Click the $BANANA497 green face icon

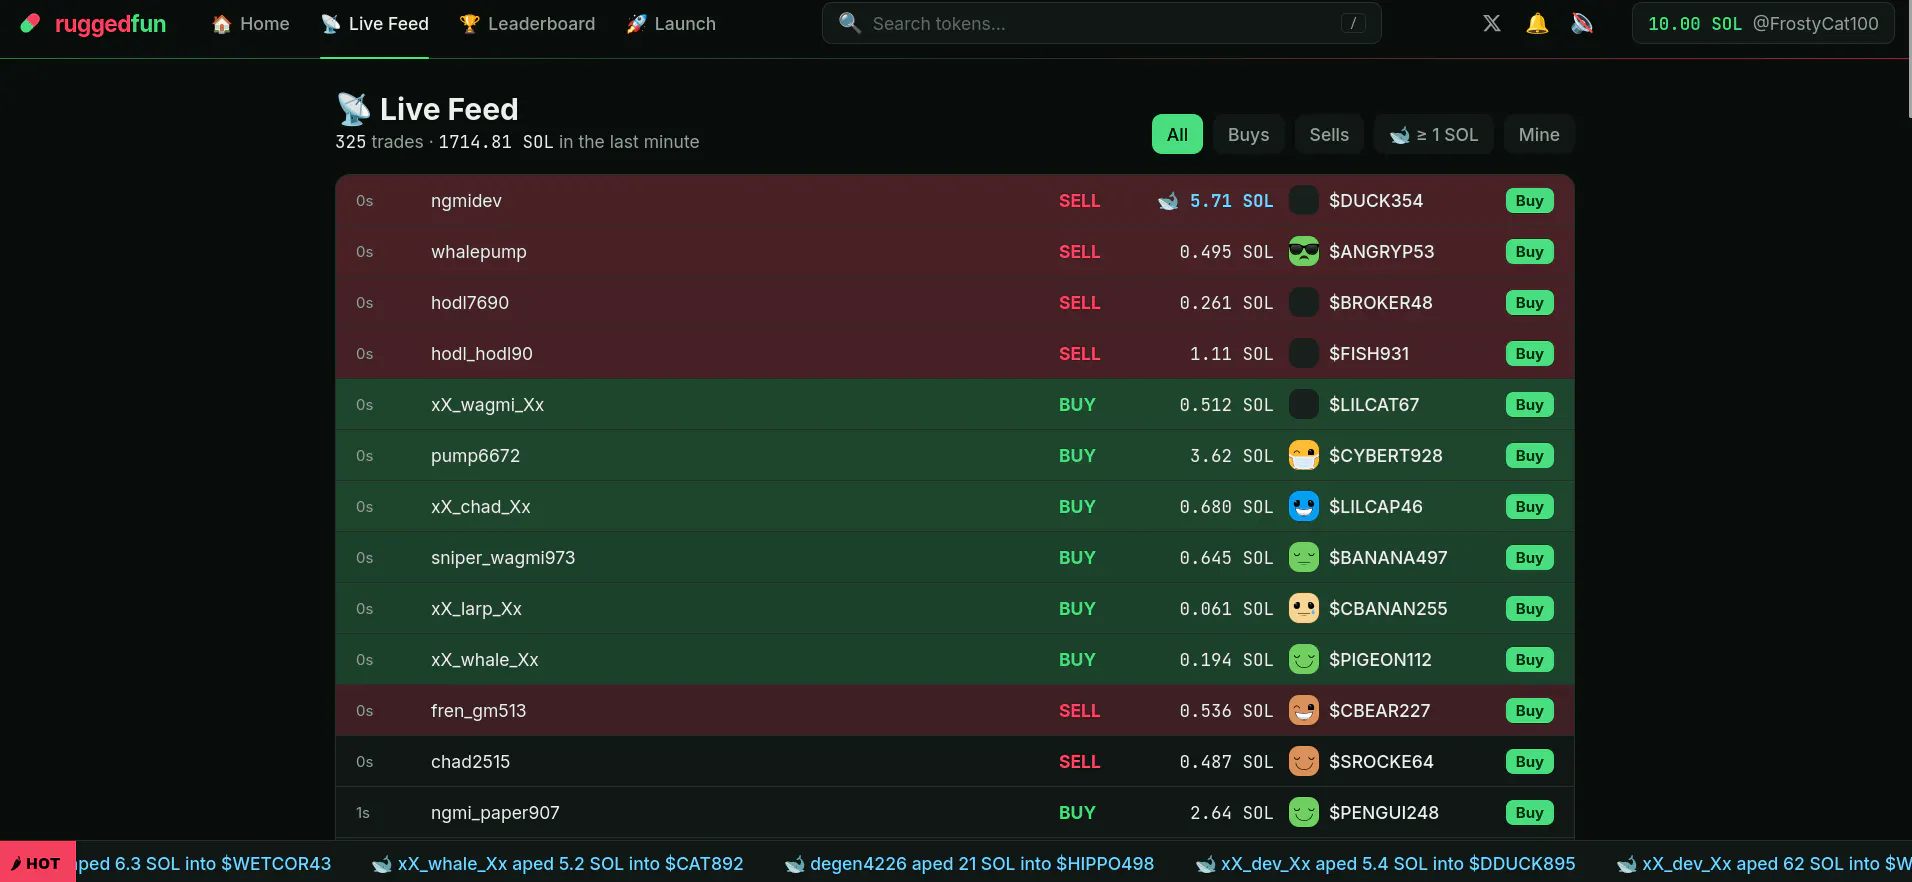[1304, 558]
